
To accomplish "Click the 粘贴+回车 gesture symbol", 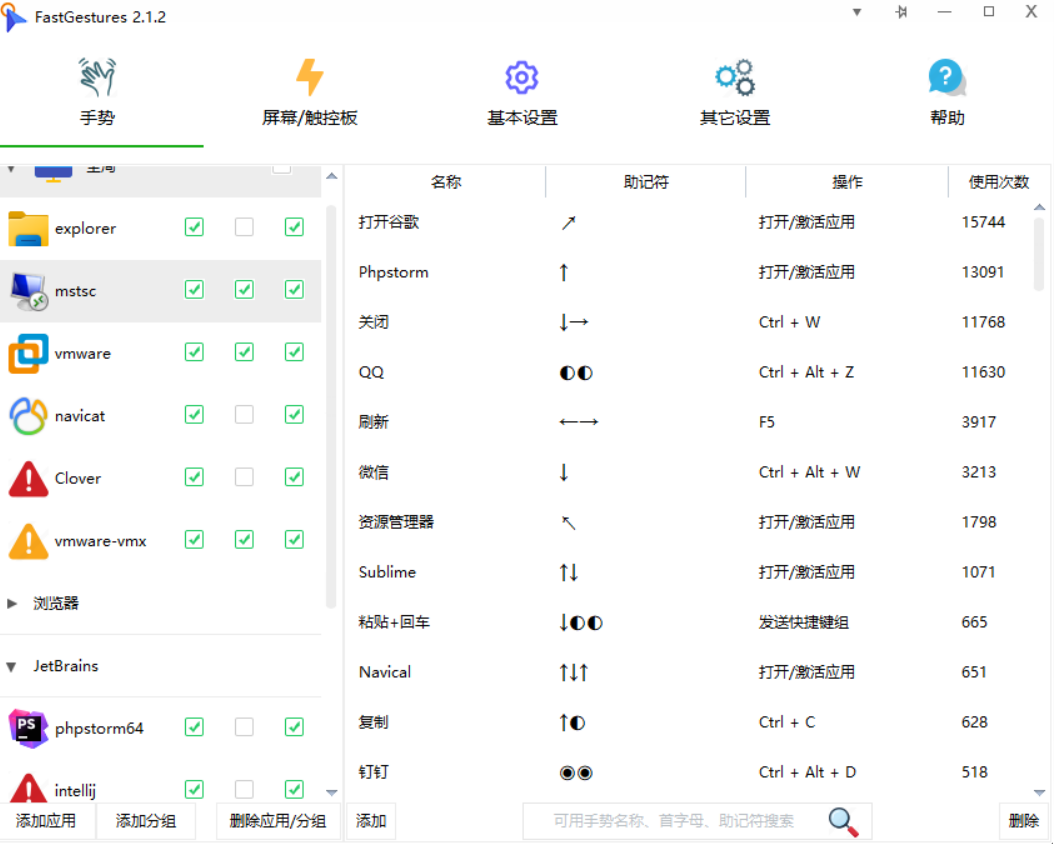I will (x=581, y=622).
